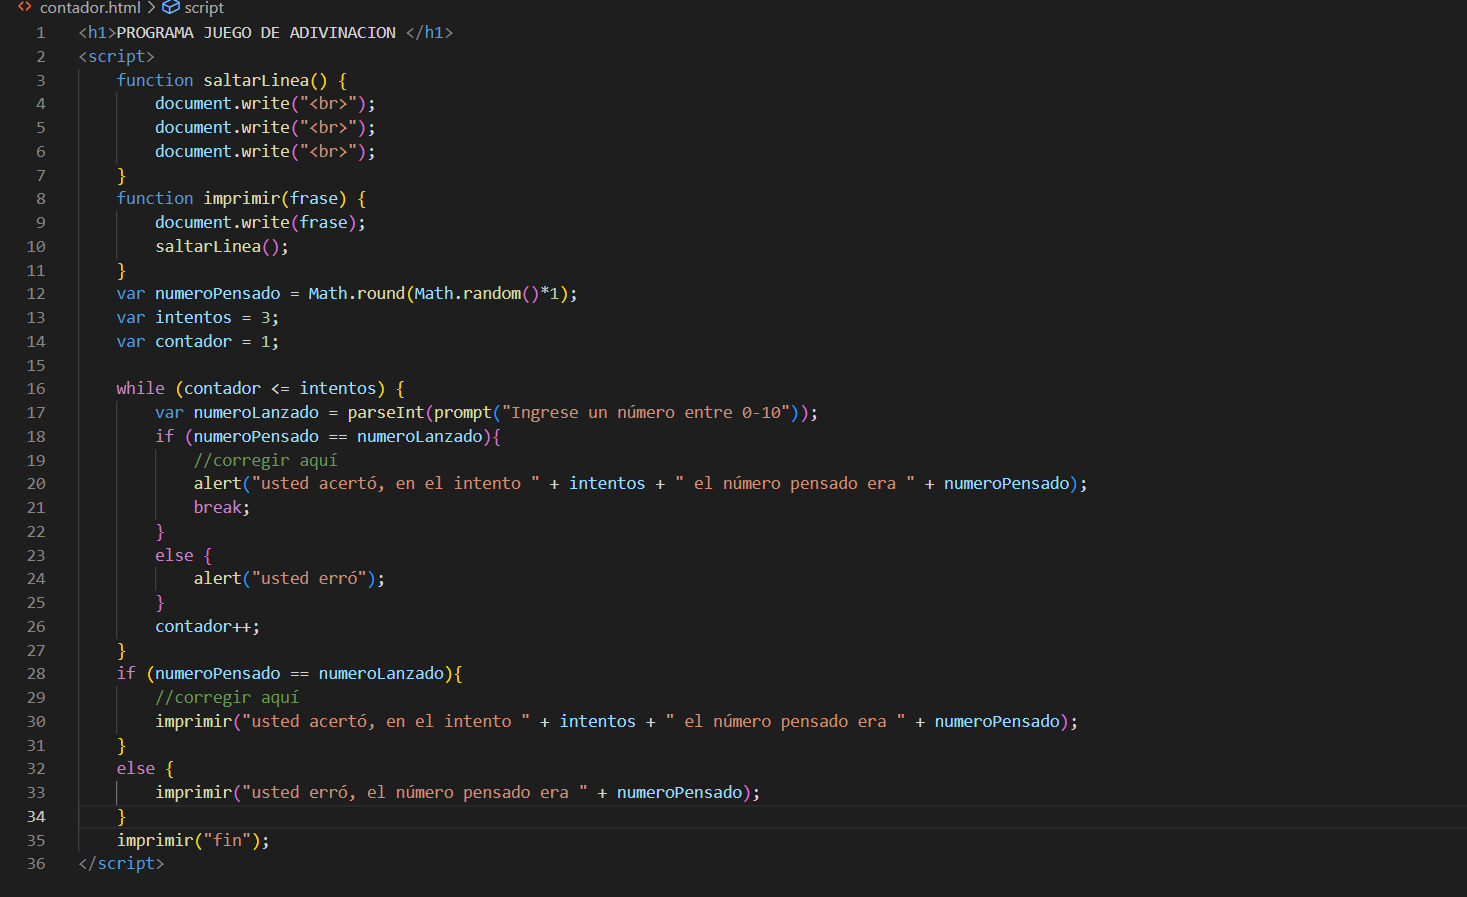Click the 'imprimir(frase)' function declaration
Screen dimensions: 1467x897
coord(275,199)
